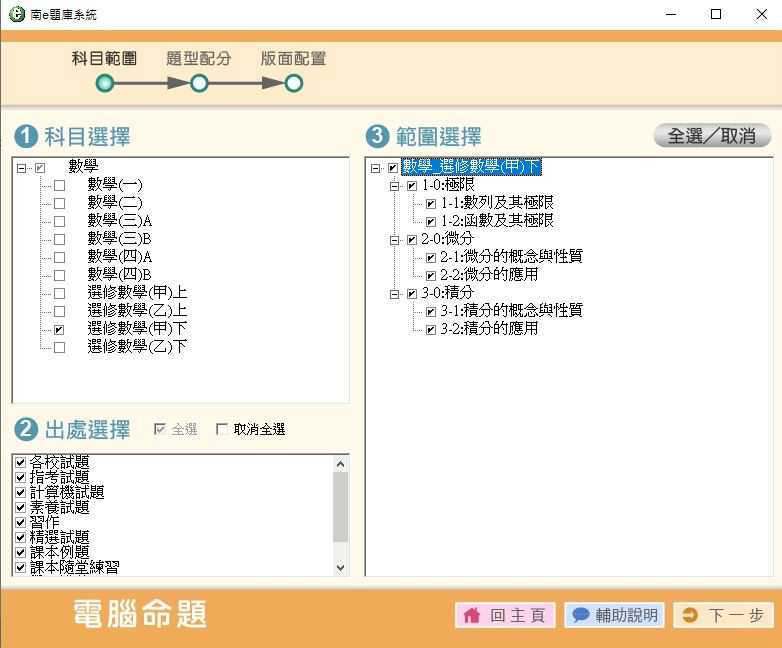The height and width of the screenshot is (648, 782).
Task: Maximize the 南e題庫系統 window
Action: (x=716, y=14)
